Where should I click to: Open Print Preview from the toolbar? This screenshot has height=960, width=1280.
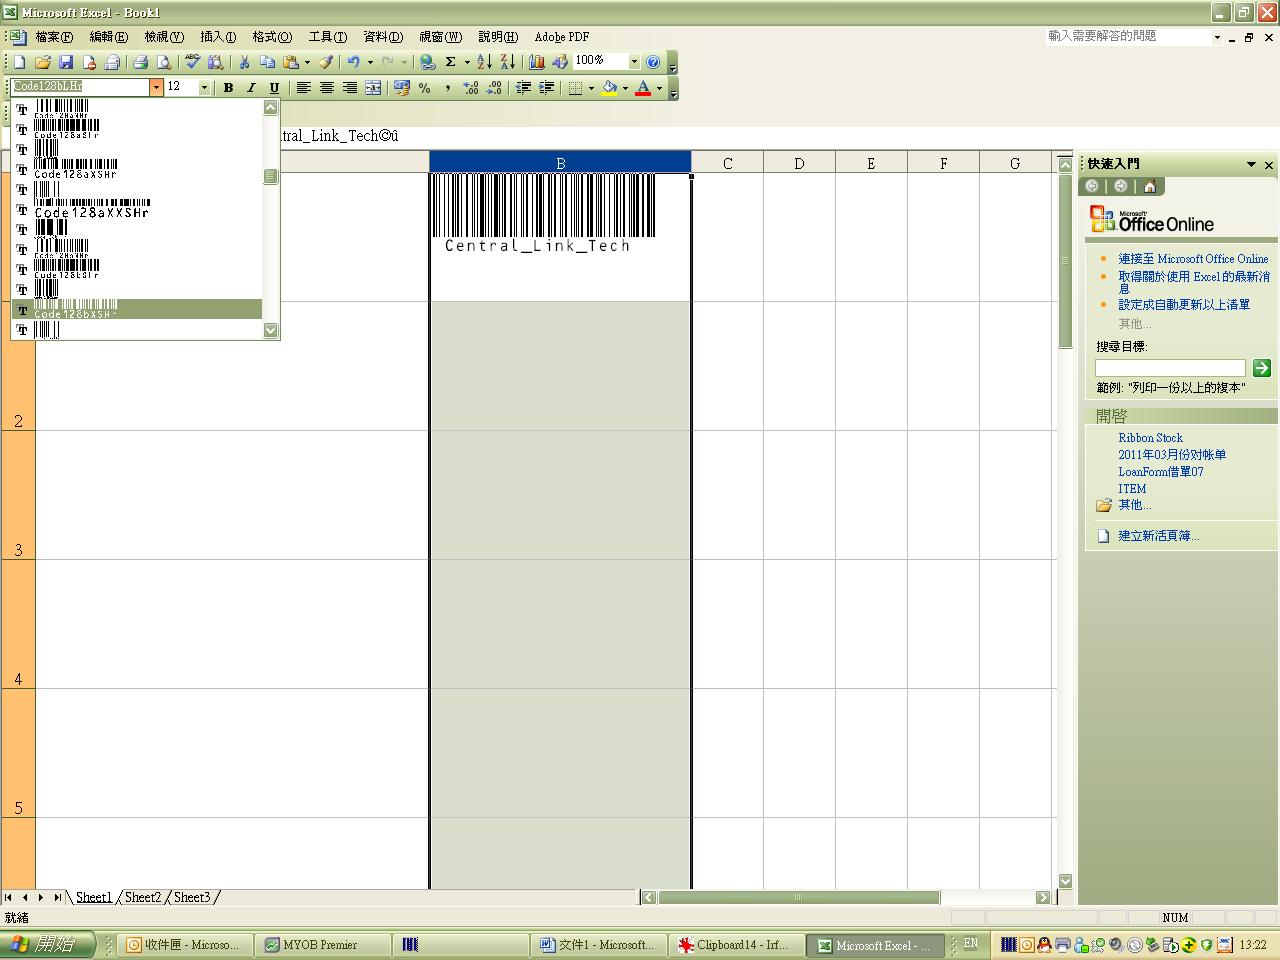tap(164, 62)
